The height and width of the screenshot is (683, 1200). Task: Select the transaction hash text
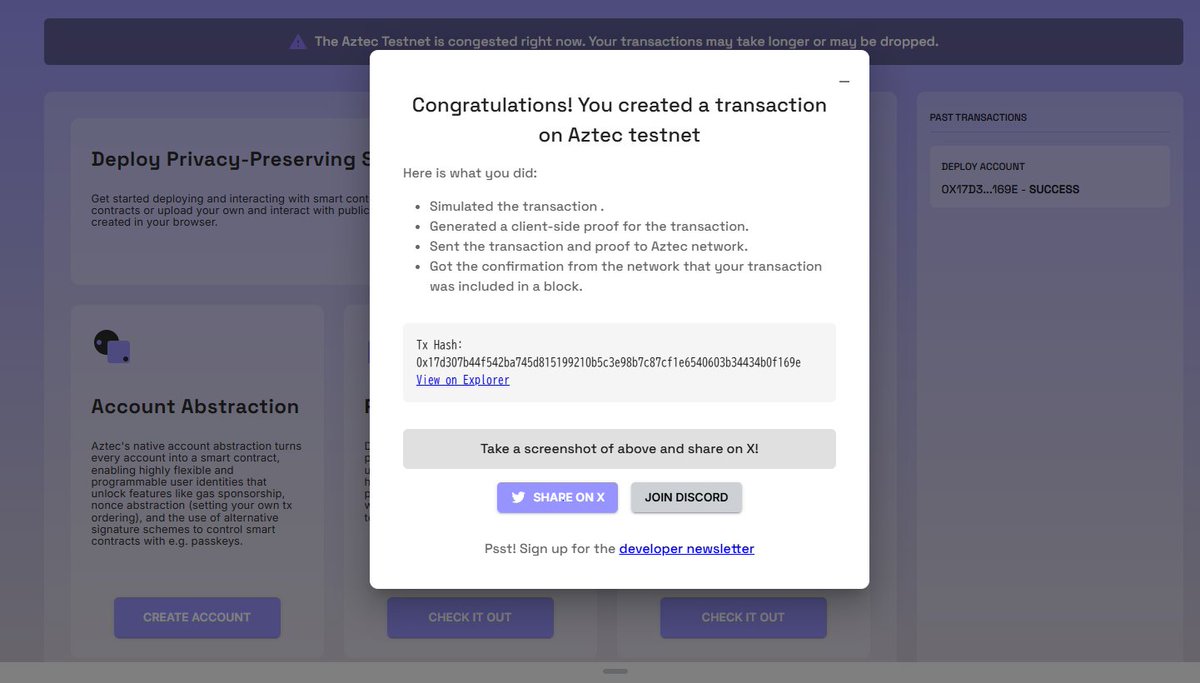608,362
